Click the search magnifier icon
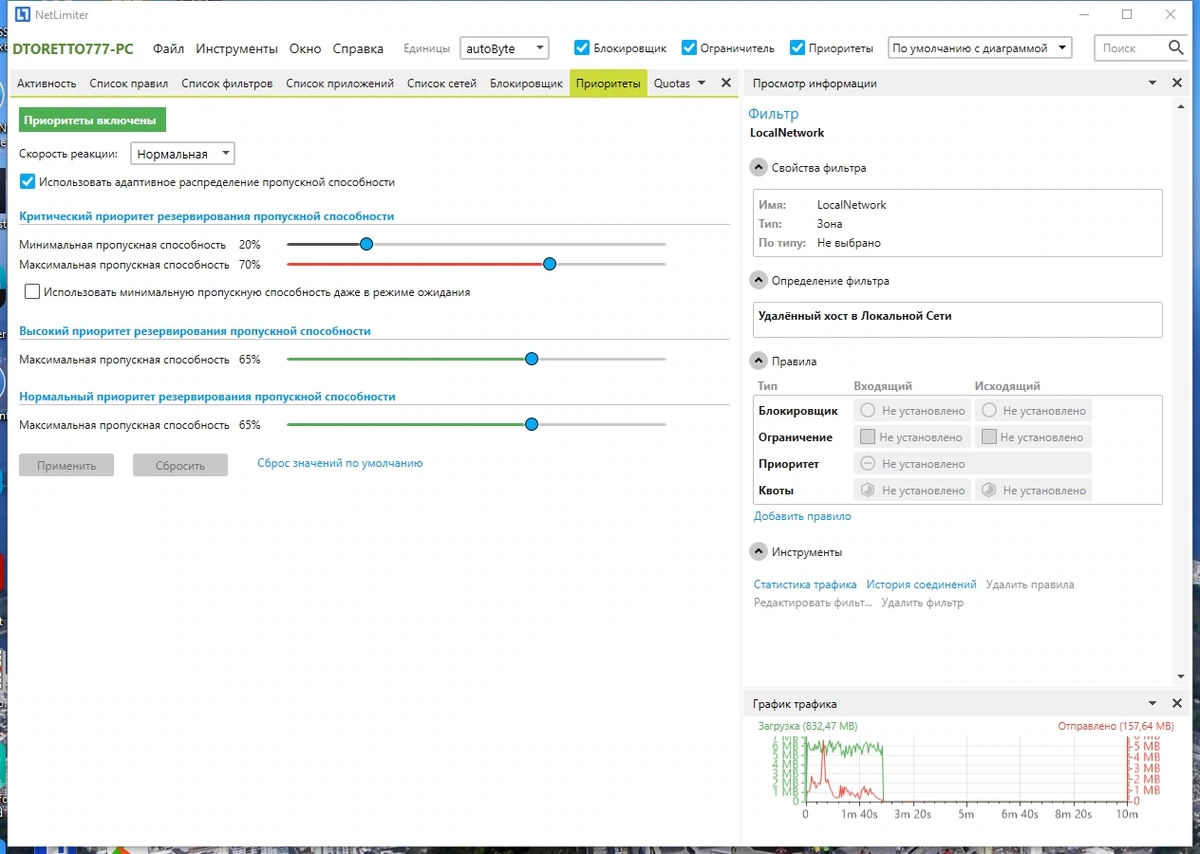 point(1176,47)
